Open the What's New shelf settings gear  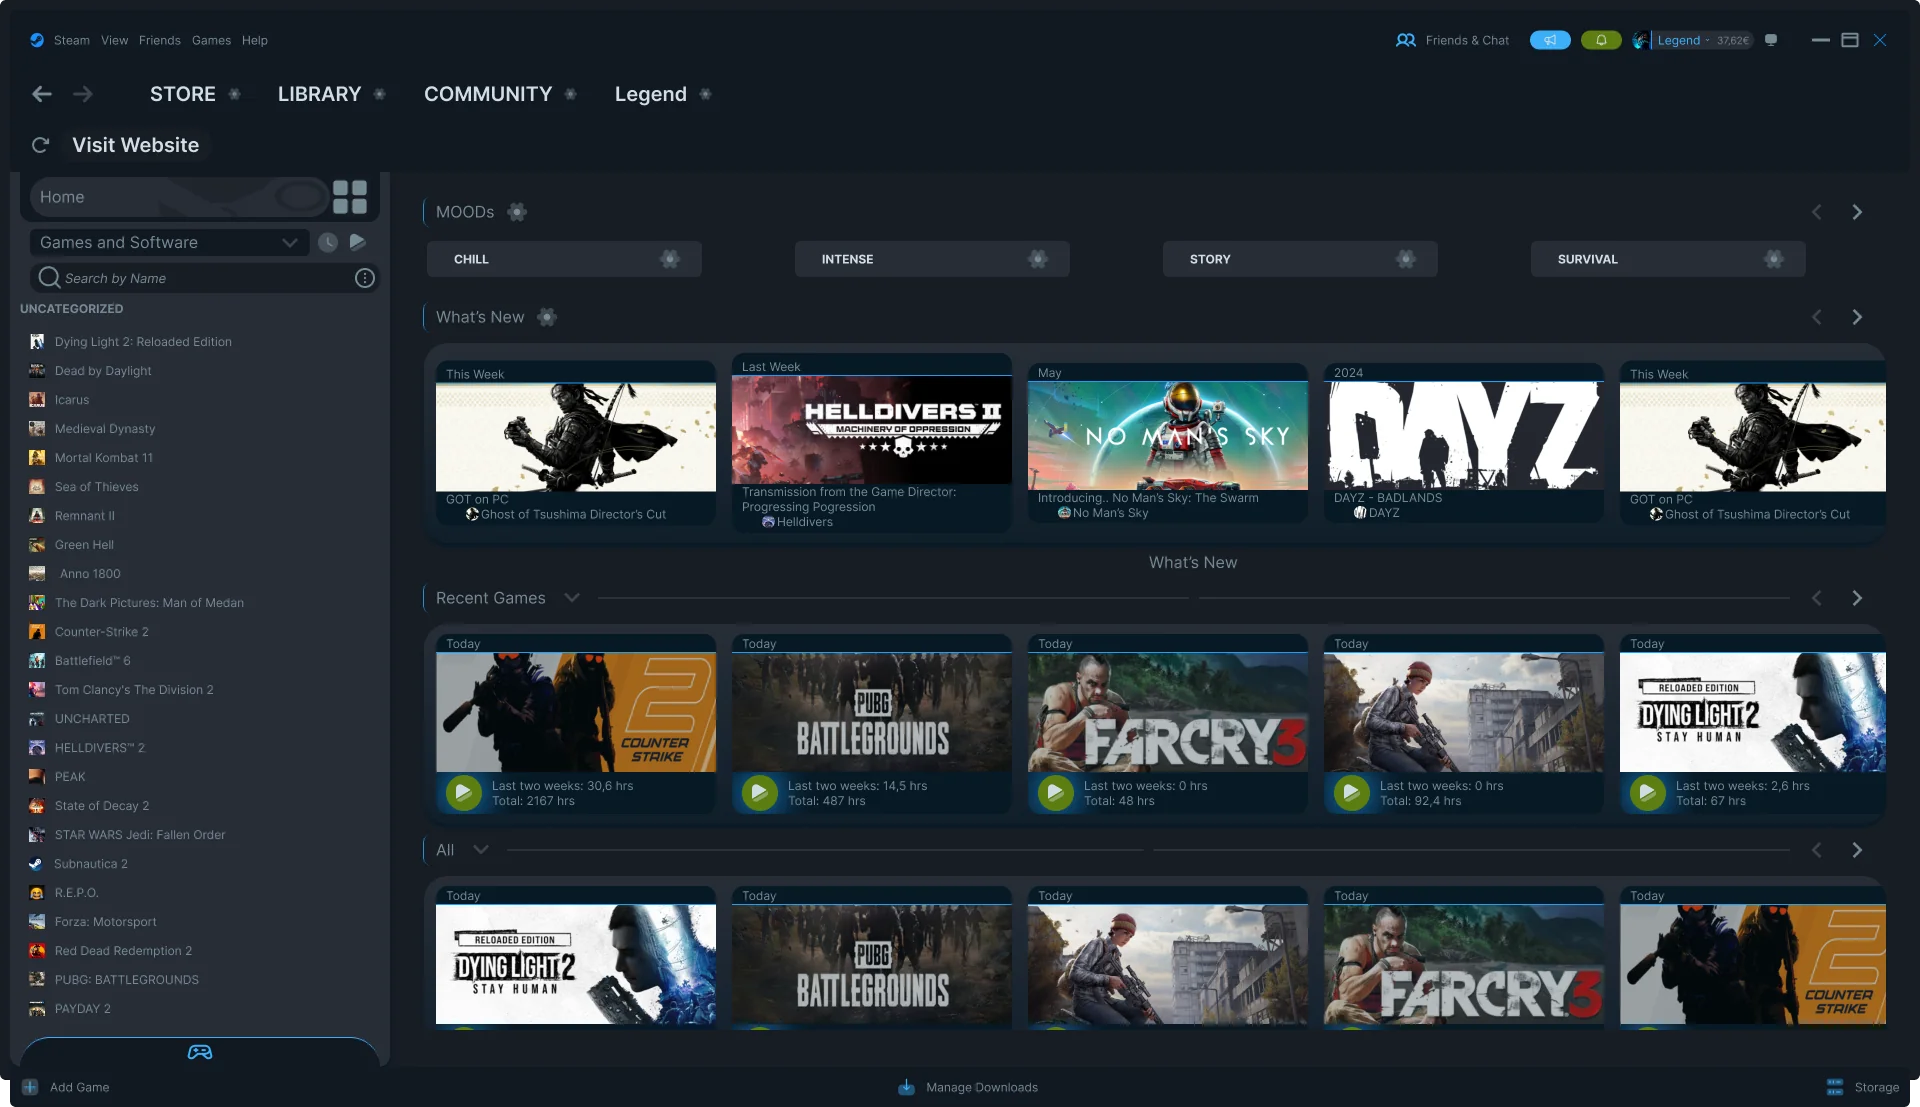tap(547, 317)
